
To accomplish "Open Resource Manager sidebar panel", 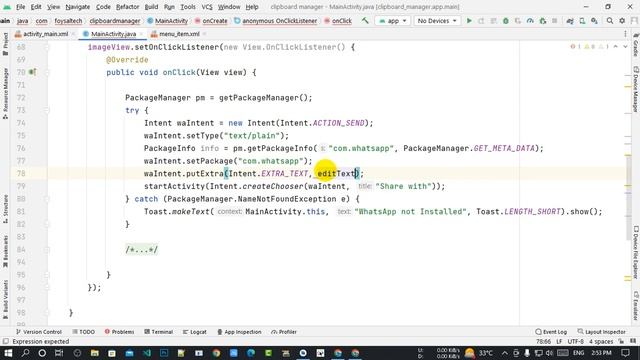I will tap(5, 93).
